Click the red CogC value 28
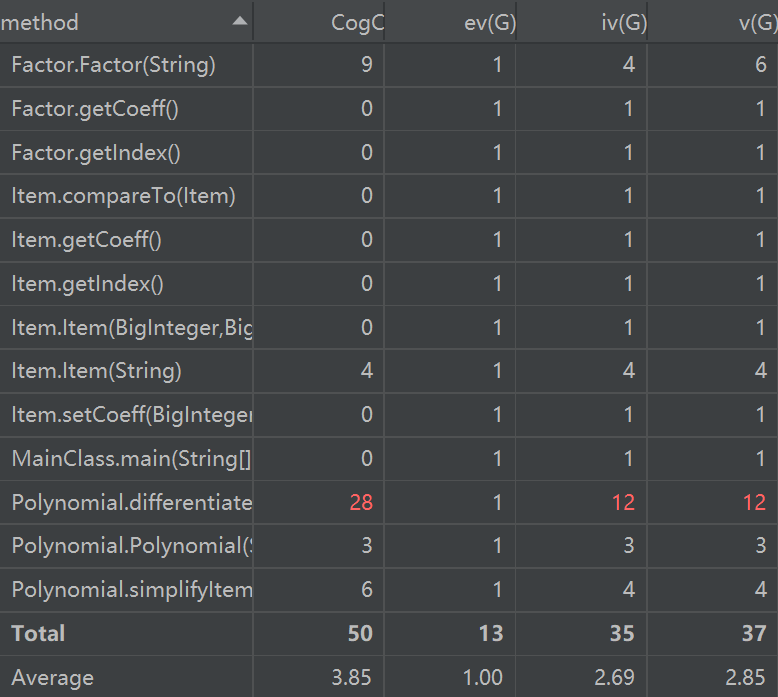The height and width of the screenshot is (697, 778). [361, 503]
